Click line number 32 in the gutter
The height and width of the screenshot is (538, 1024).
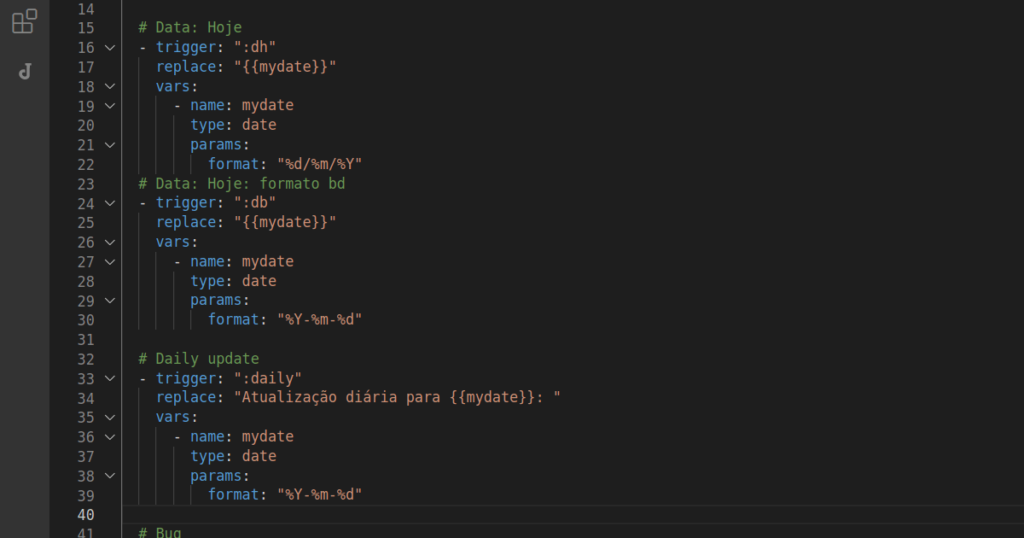[x=85, y=359]
